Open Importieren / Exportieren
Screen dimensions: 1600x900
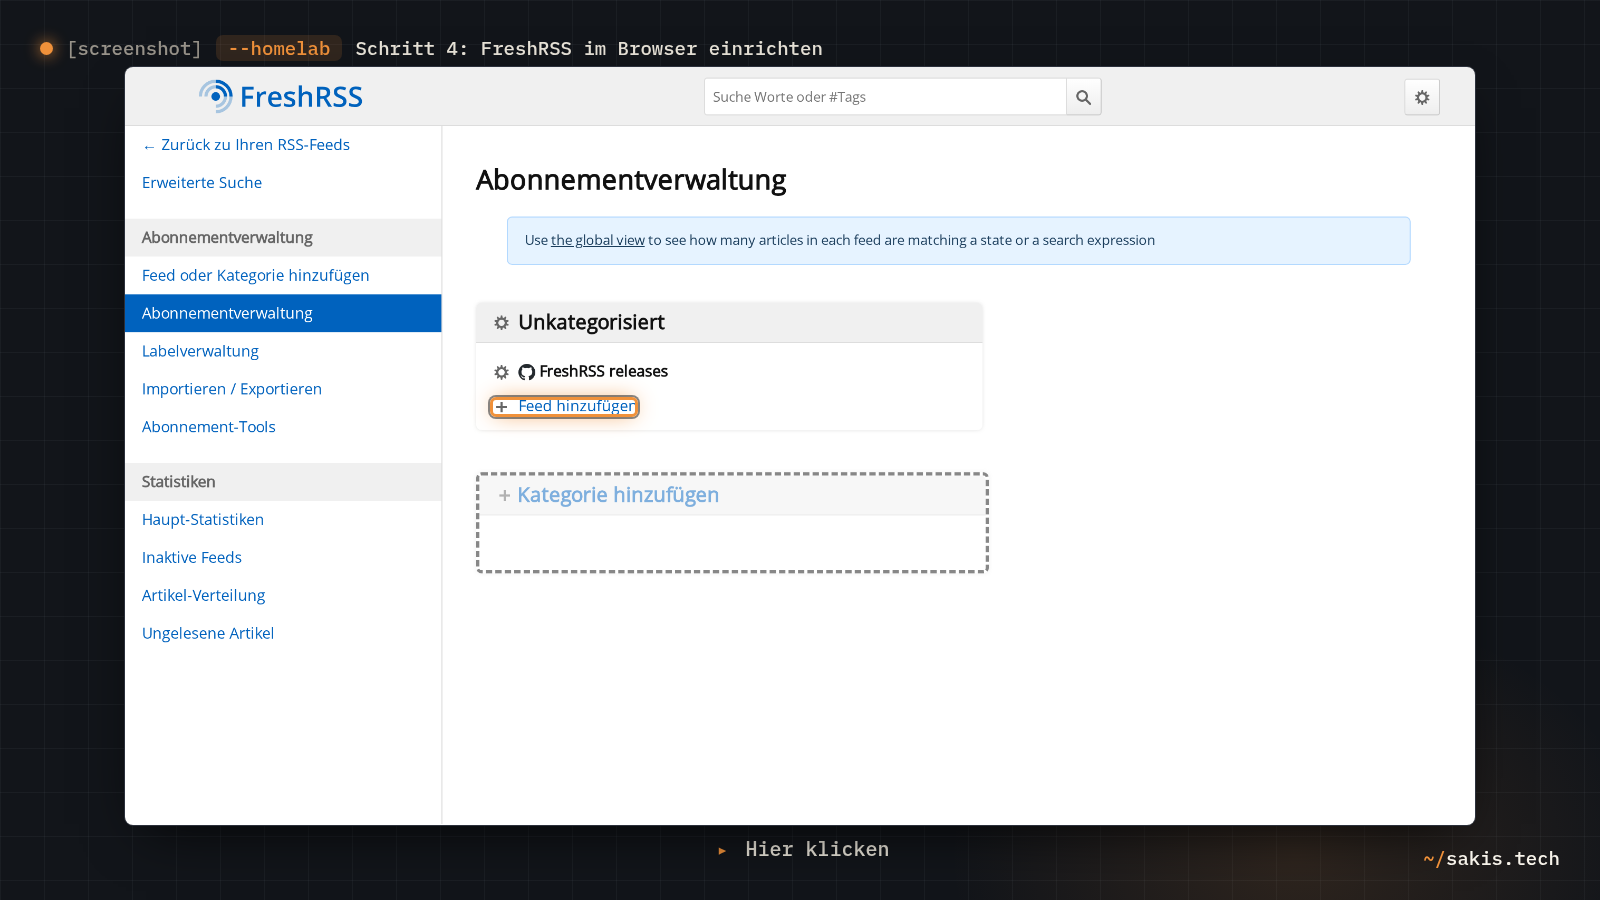[x=283, y=389]
